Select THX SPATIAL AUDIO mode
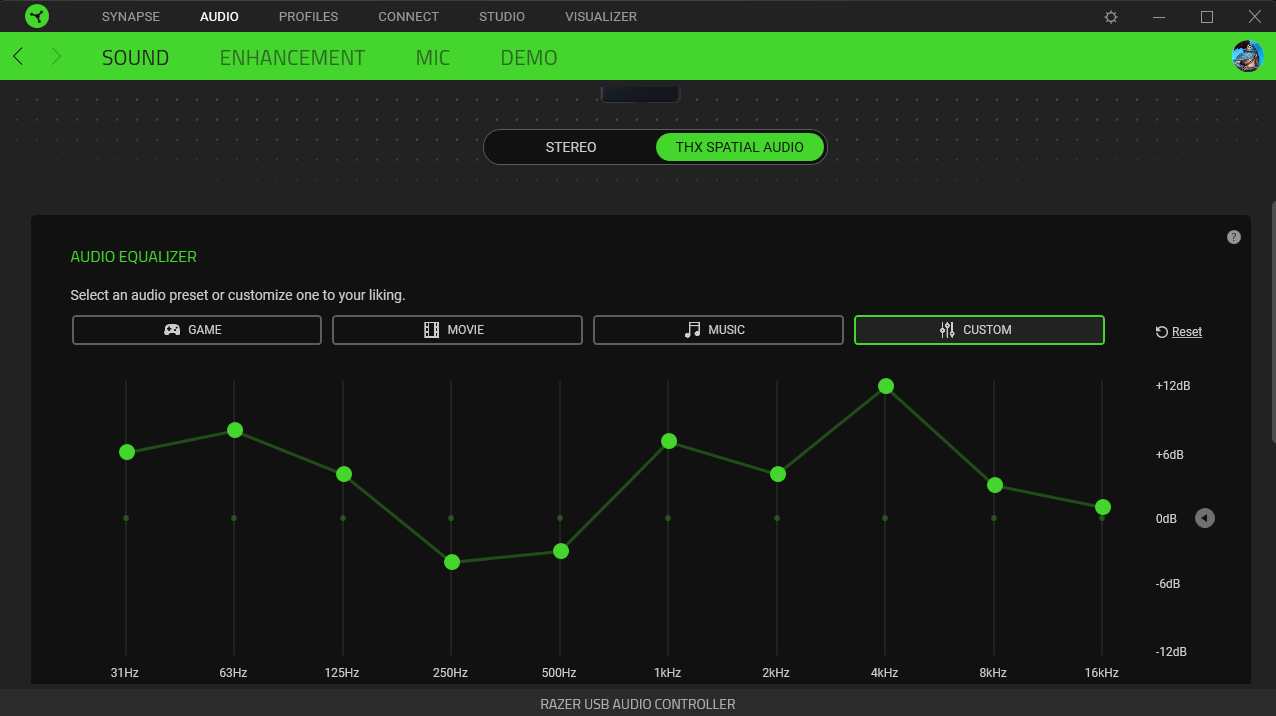Viewport: 1276px width, 716px height. (740, 147)
